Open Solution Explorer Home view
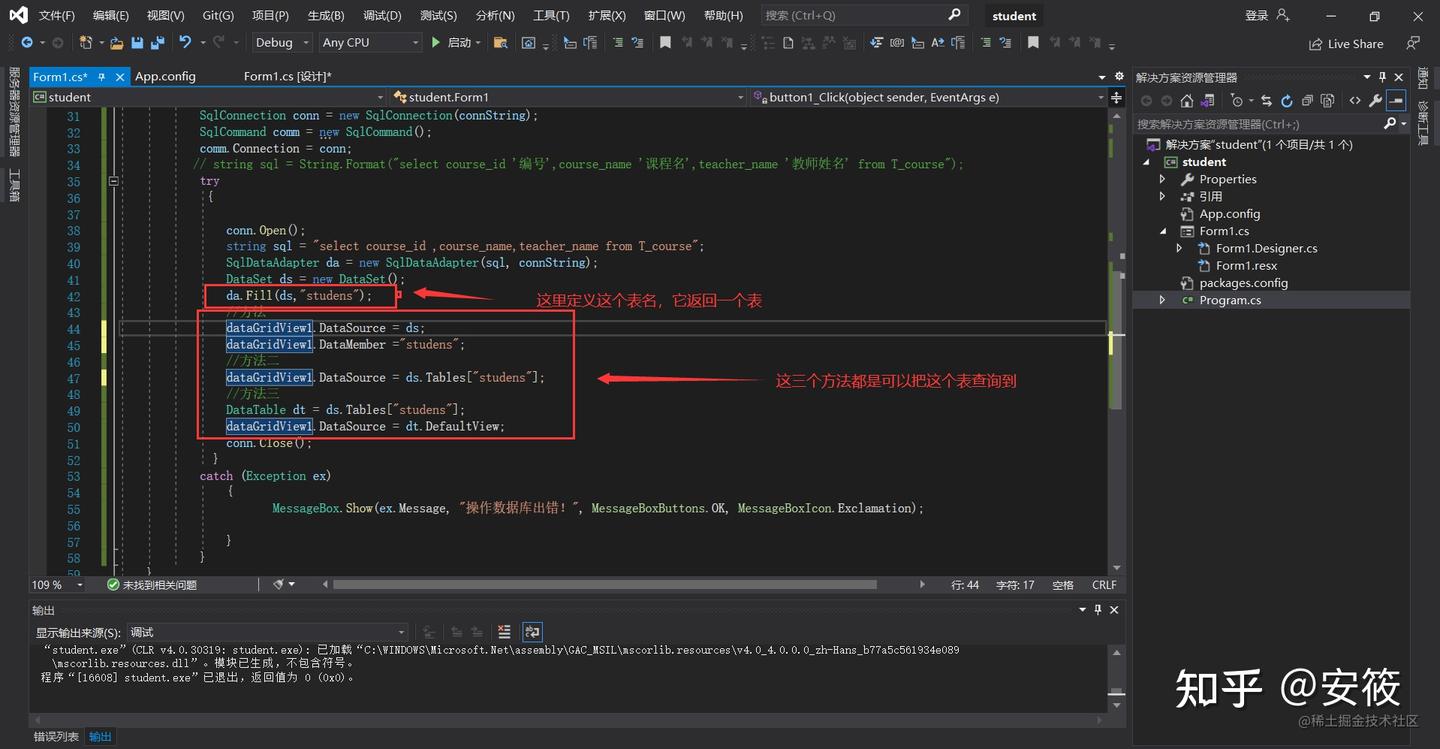 (x=1186, y=100)
